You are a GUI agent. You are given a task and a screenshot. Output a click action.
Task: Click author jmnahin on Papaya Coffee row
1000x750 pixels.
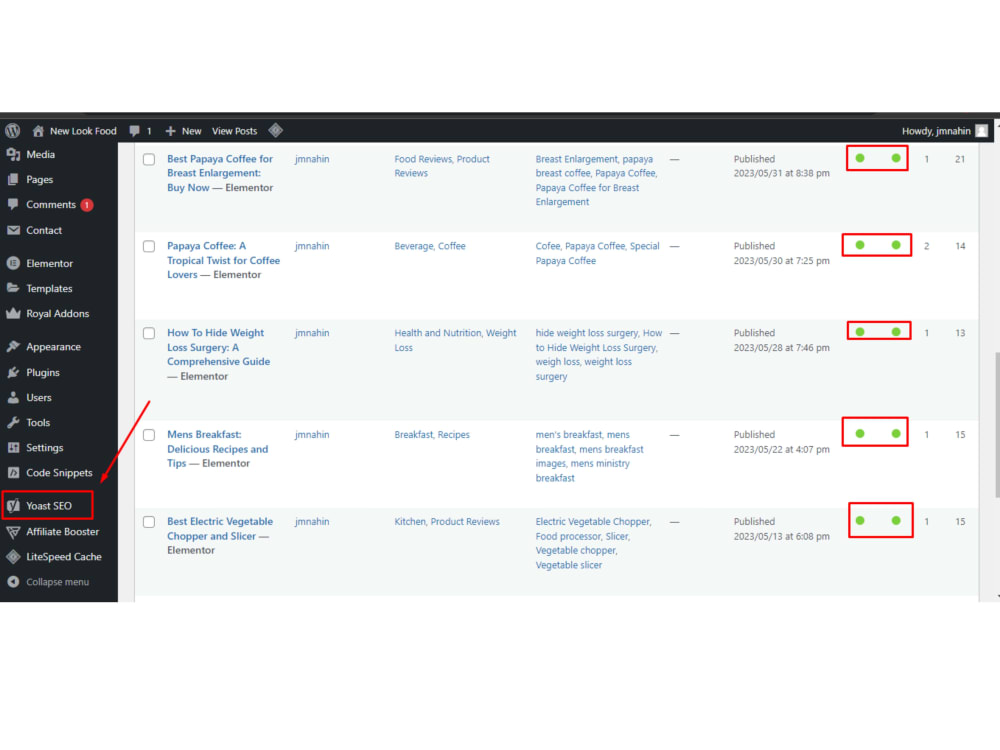(x=312, y=246)
